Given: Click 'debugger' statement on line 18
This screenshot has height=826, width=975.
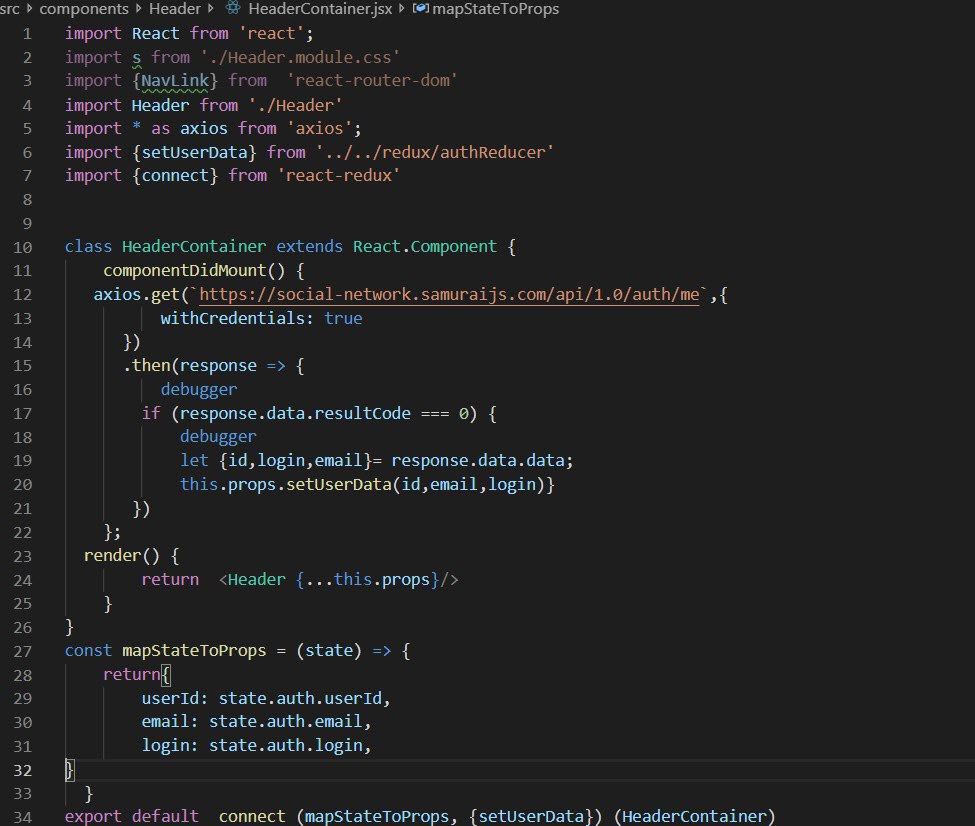Looking at the screenshot, I should coord(218,437).
